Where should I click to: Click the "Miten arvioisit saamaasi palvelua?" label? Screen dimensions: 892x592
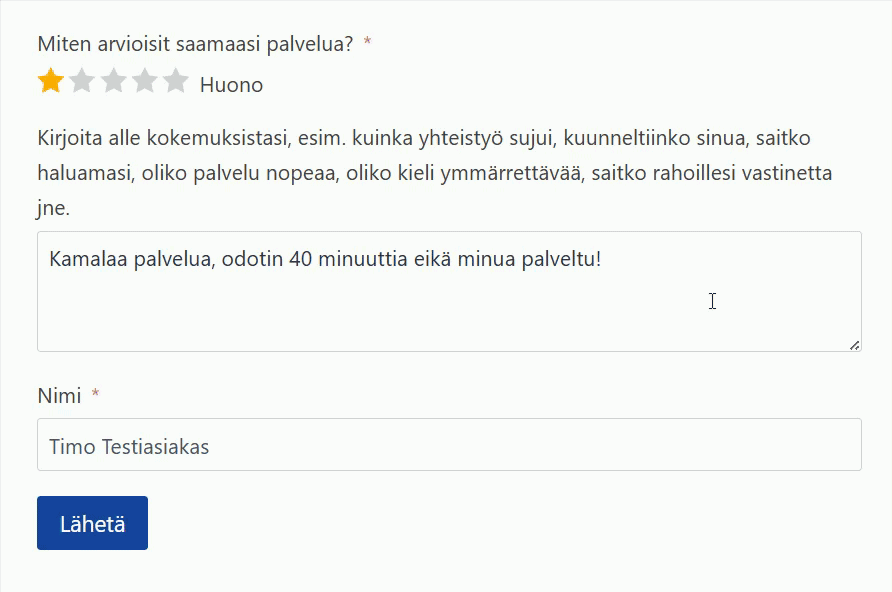coord(195,44)
